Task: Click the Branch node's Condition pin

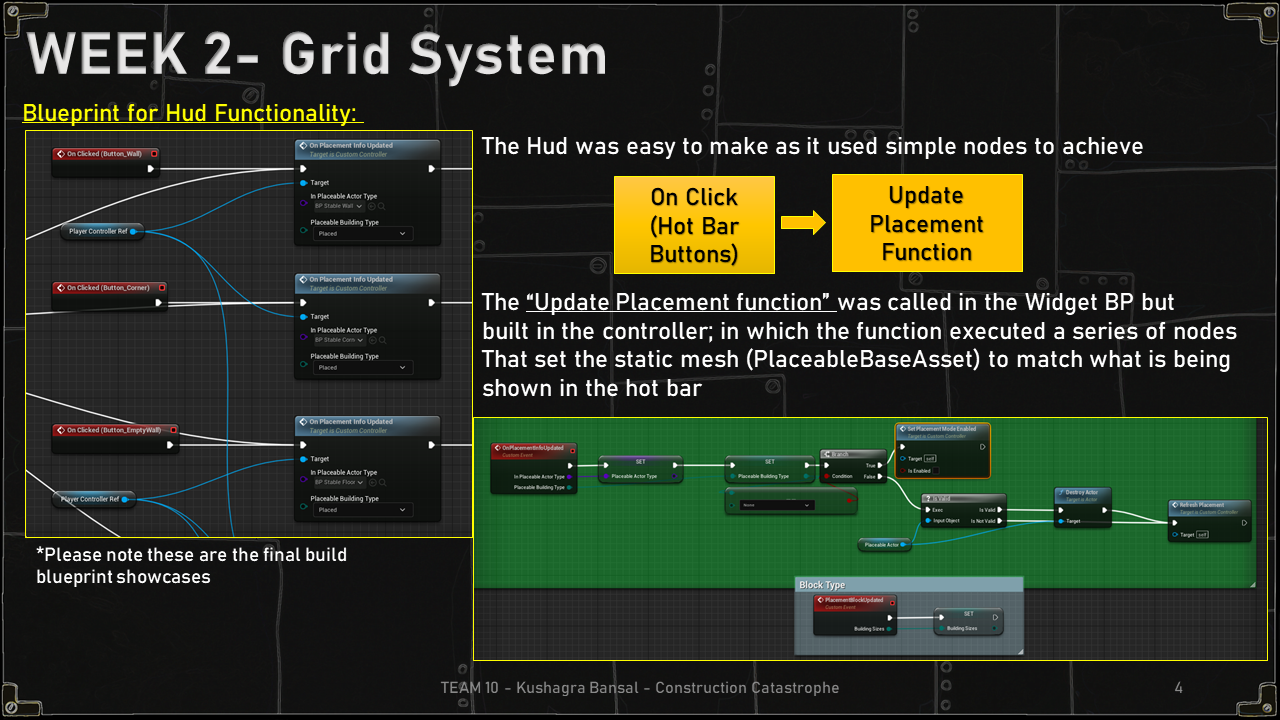Action: click(826, 476)
